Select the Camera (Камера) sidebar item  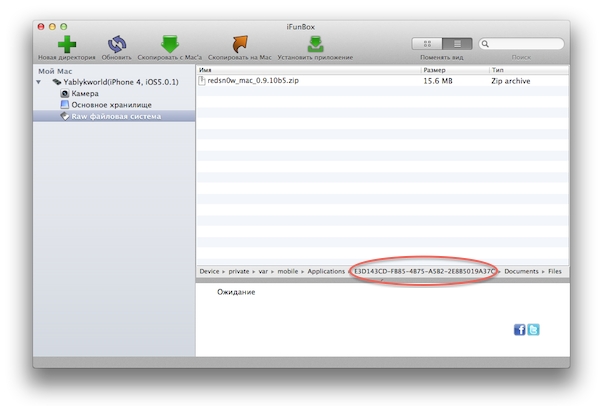(x=84, y=93)
